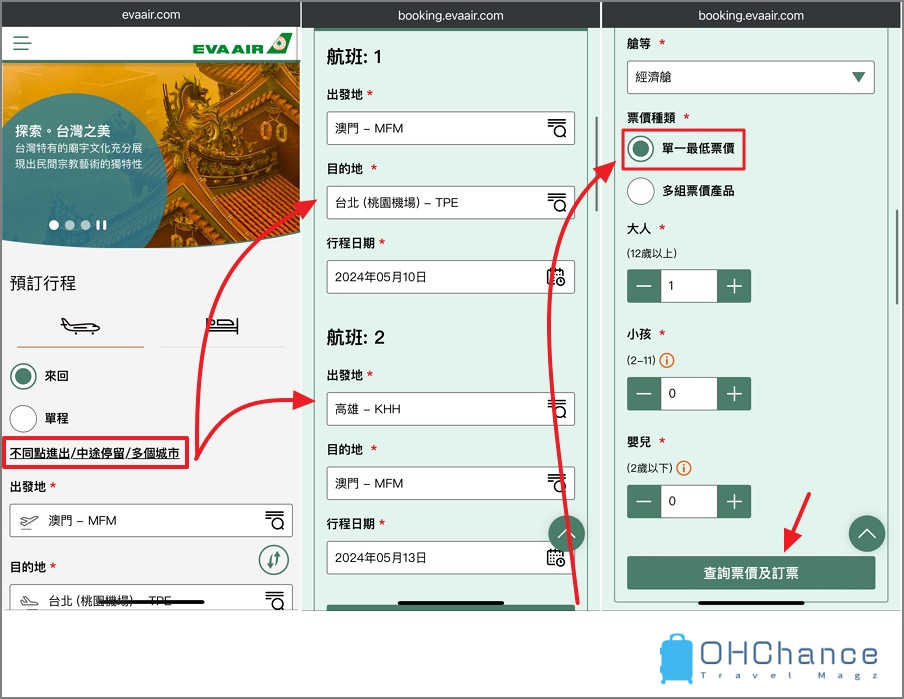The width and height of the screenshot is (904, 699).
Task: Click the right booking.evaair.com address bar
Action: click(751, 15)
